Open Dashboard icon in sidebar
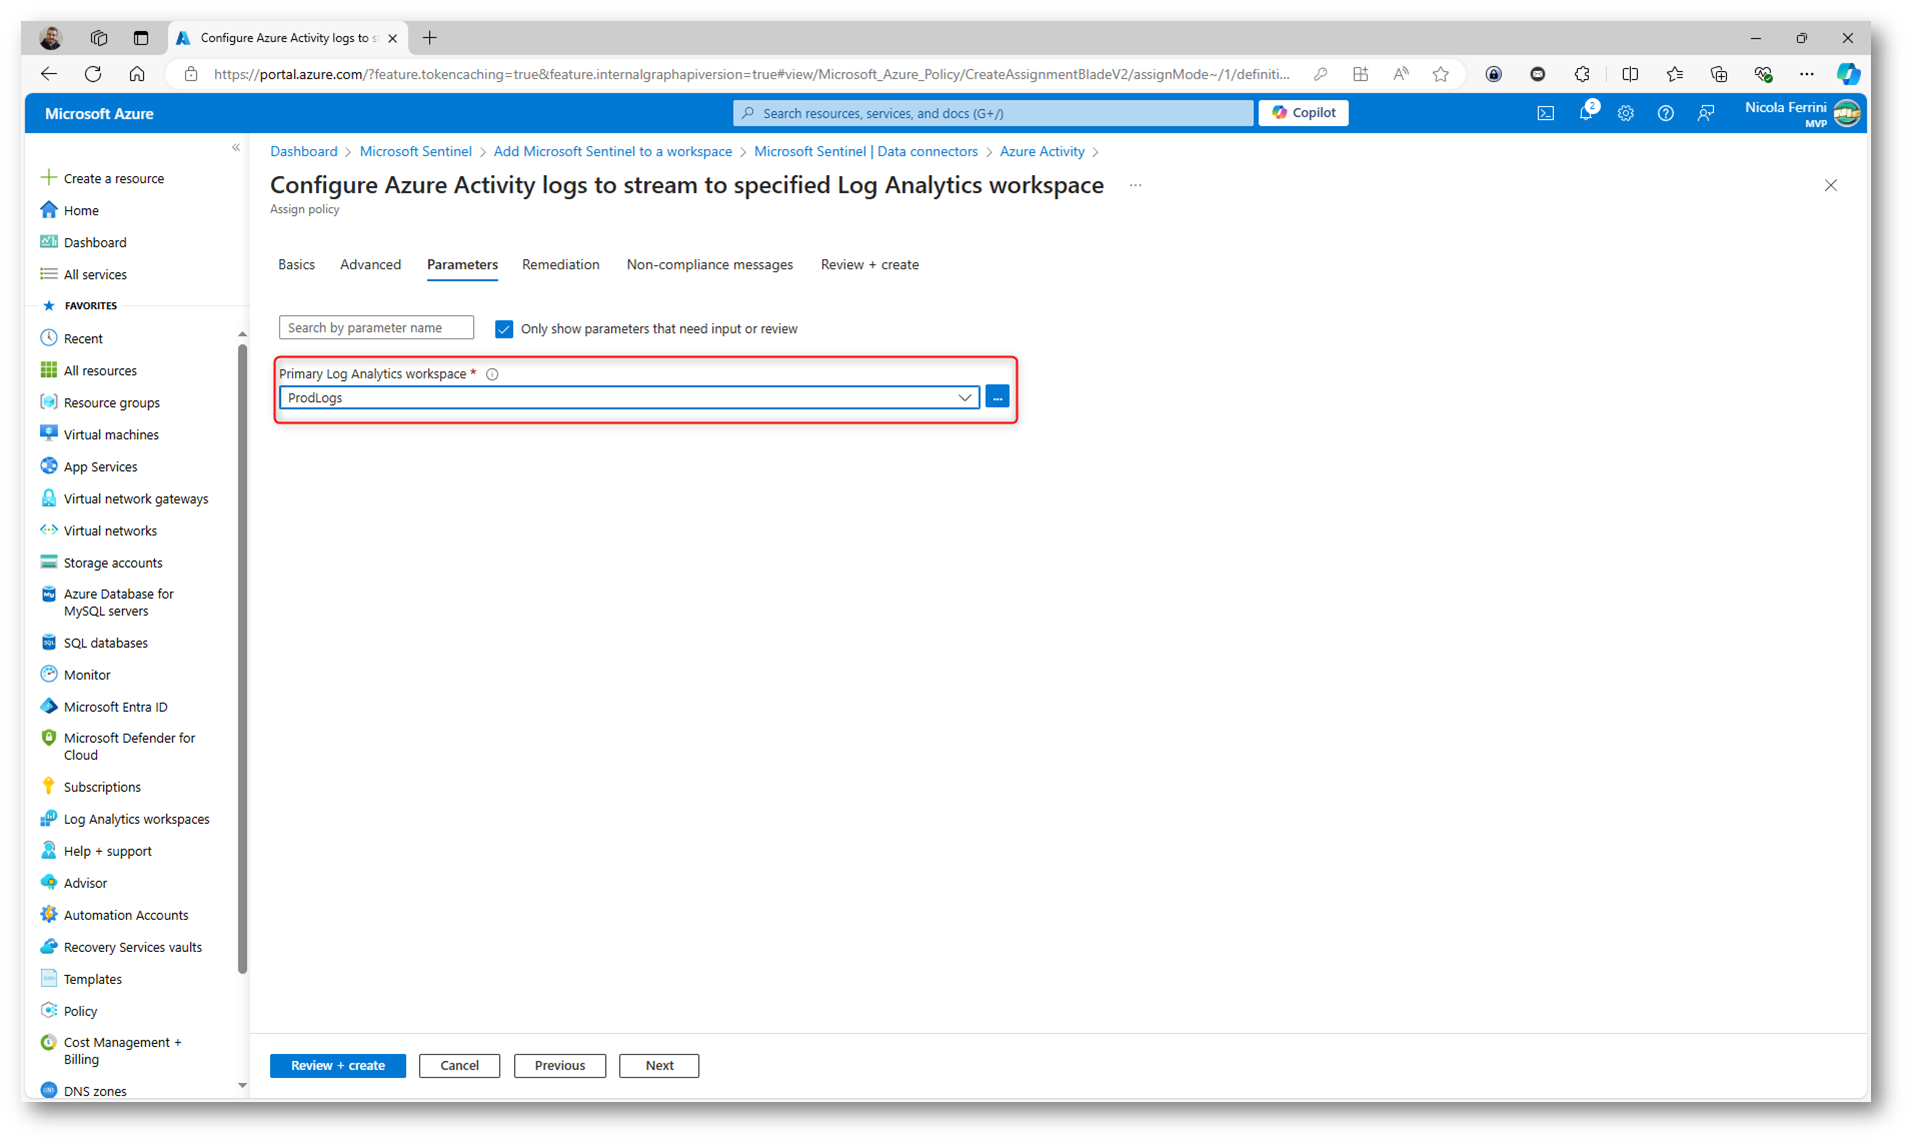 tap(48, 242)
